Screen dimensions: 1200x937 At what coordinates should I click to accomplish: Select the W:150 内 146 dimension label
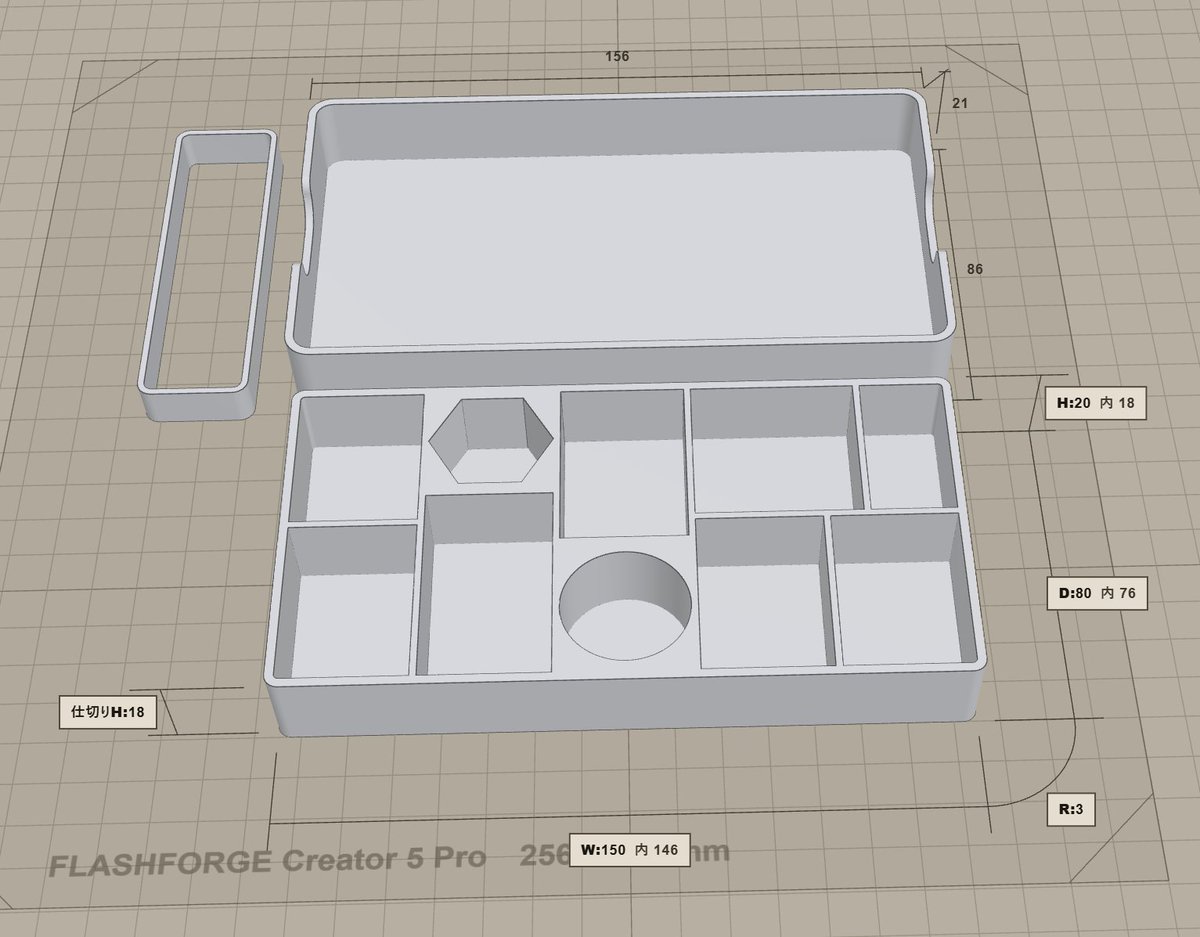(x=628, y=851)
